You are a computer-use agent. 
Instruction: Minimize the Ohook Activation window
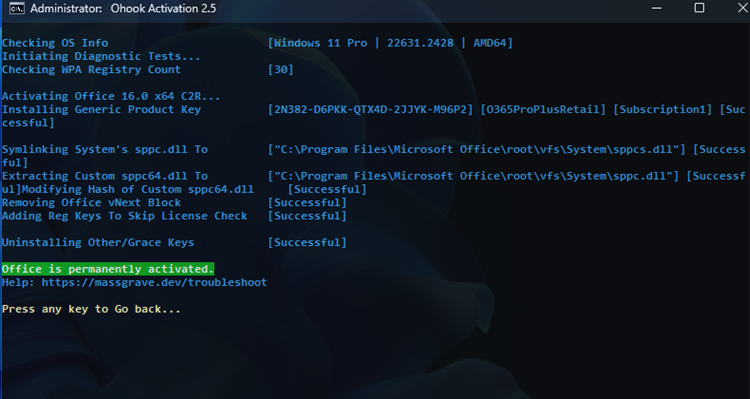tap(657, 8)
